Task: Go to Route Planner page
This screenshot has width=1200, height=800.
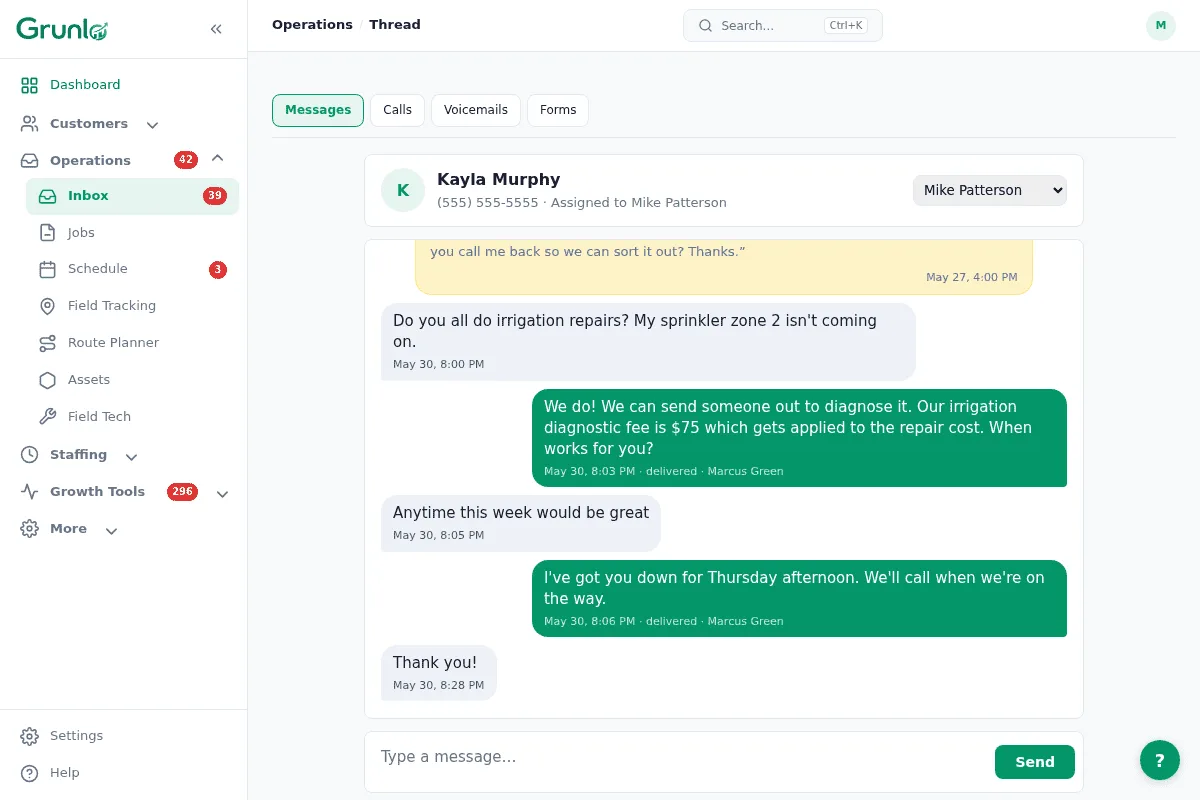Action: pos(132,343)
